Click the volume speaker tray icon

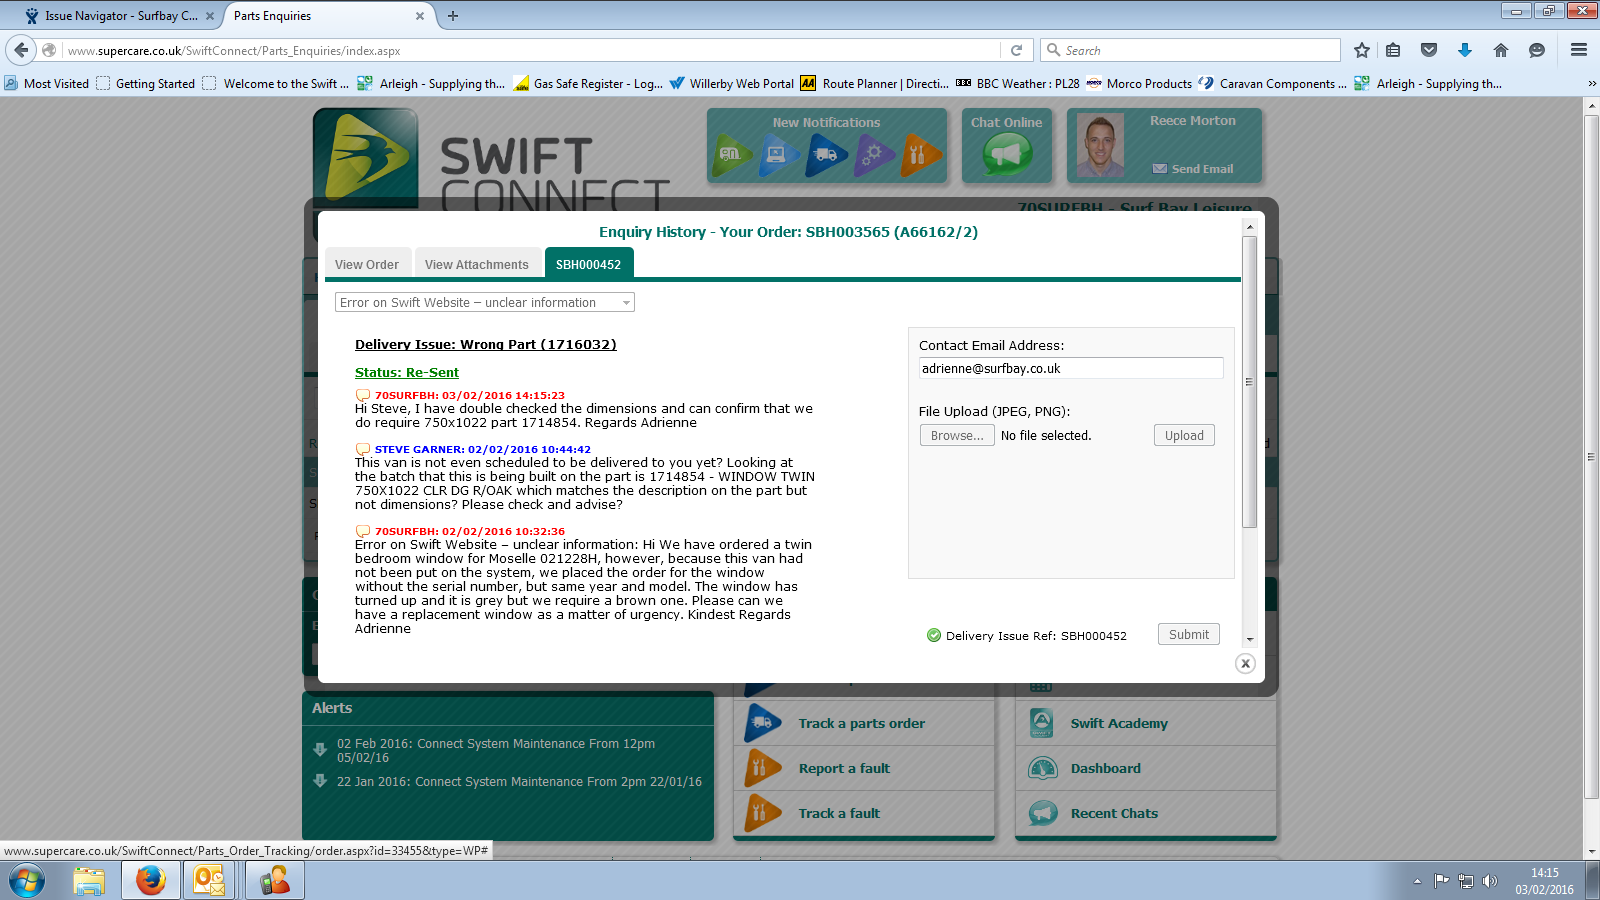click(1490, 881)
